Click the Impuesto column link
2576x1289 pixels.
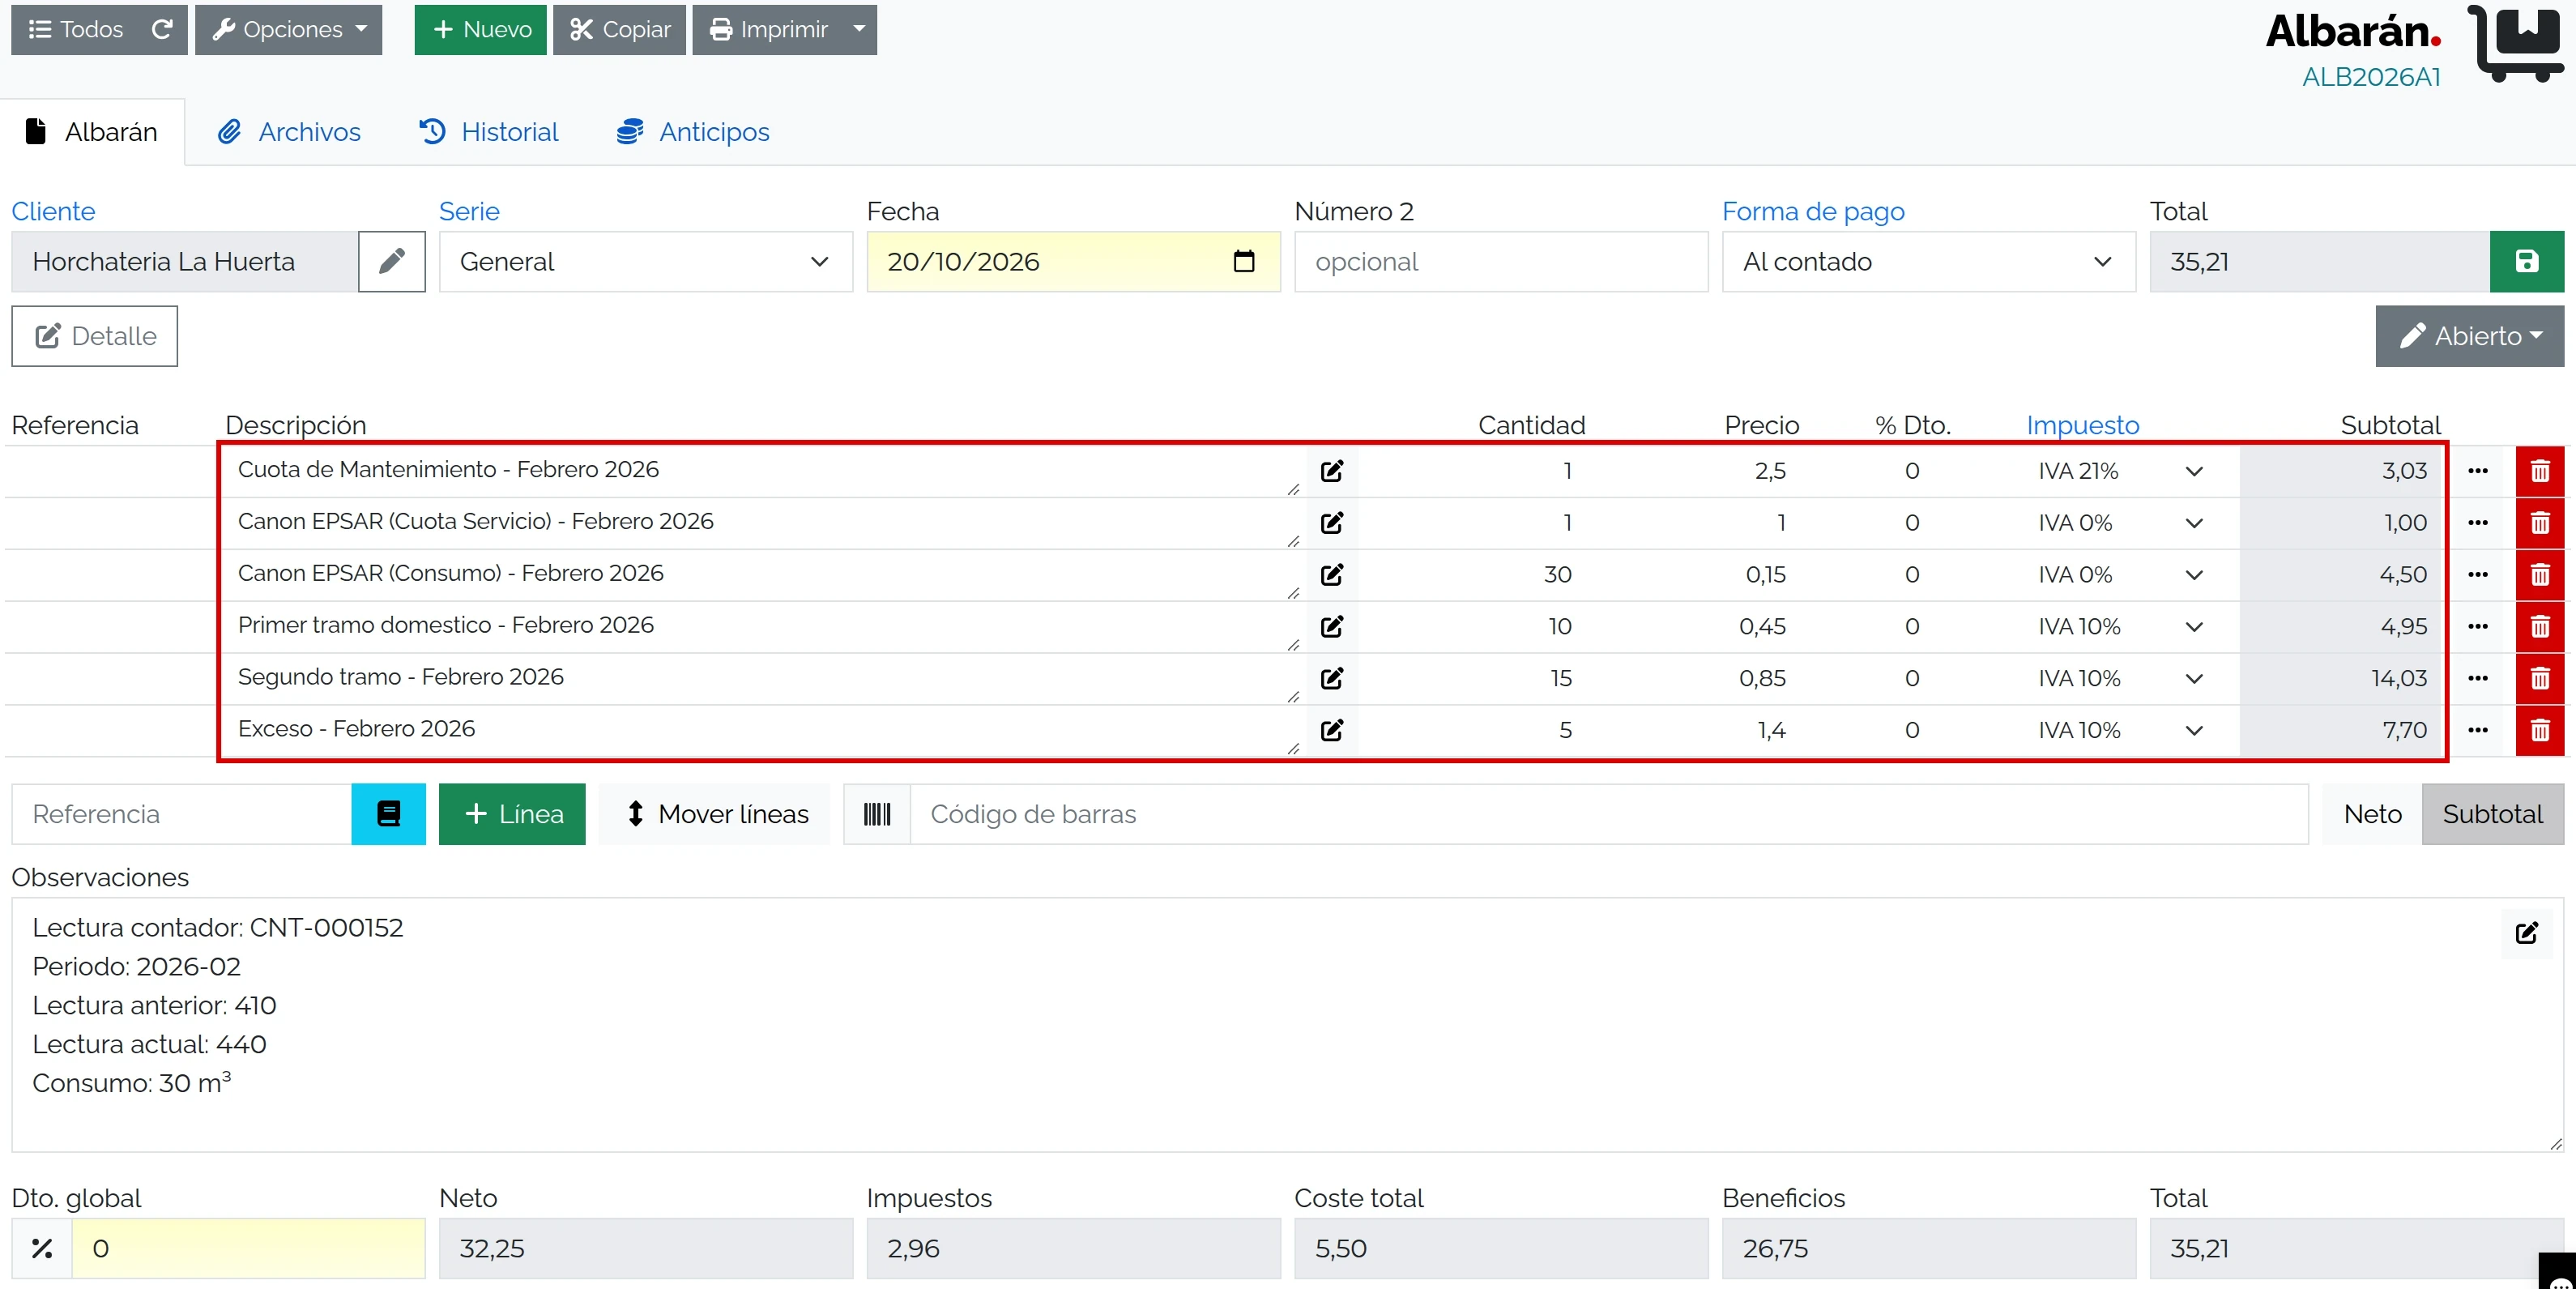tap(2083, 425)
